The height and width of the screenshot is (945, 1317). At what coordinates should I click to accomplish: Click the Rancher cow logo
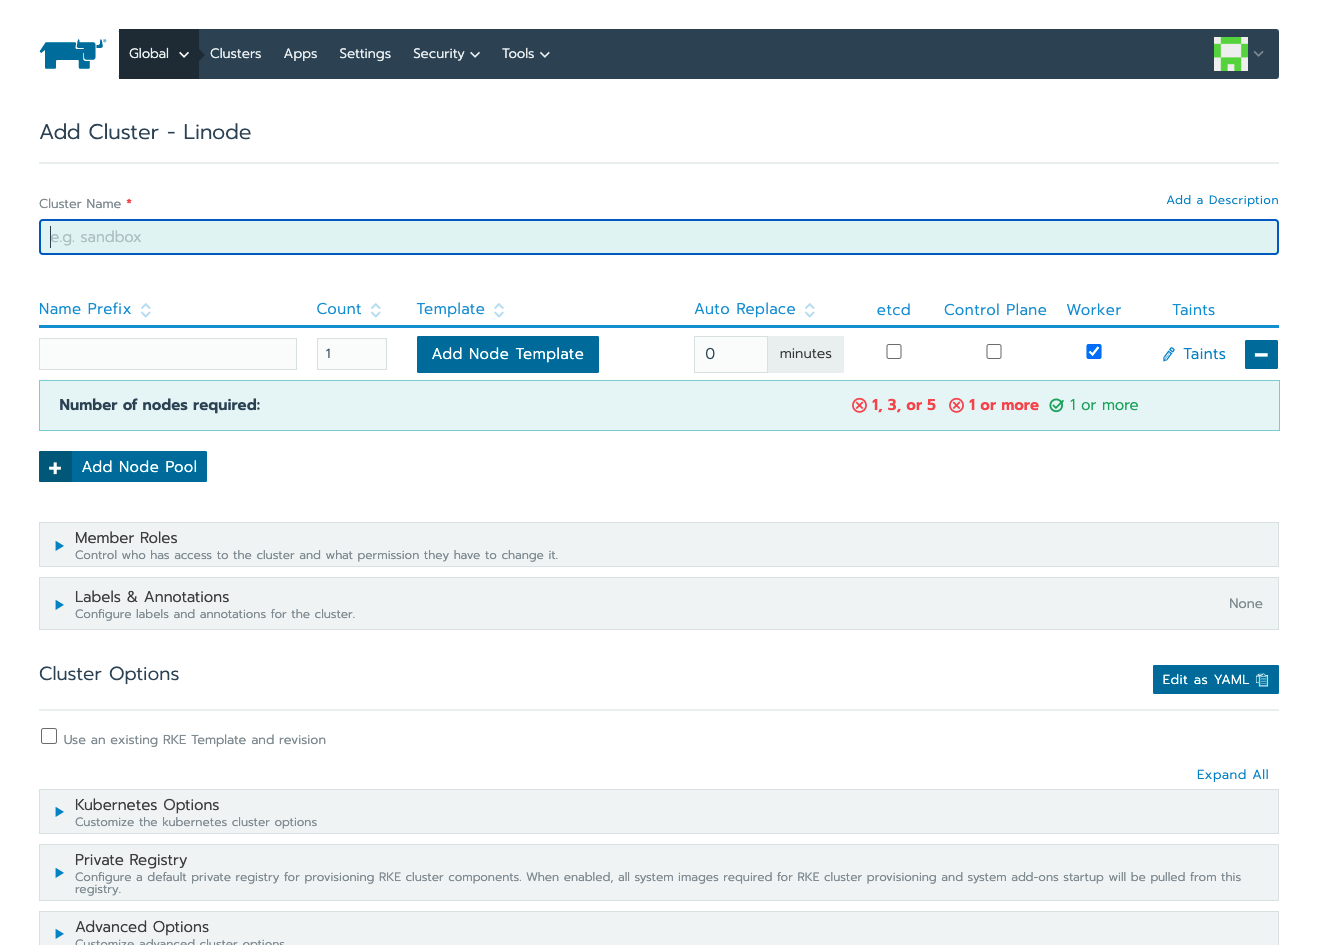[x=71, y=53]
